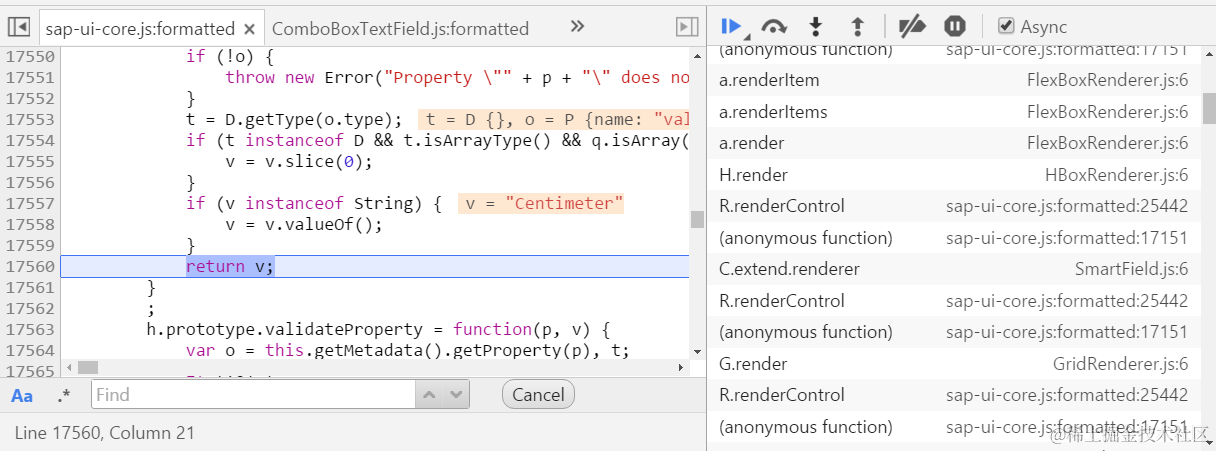The height and width of the screenshot is (451, 1216).
Task: Focus the Find input field
Action: pos(253,394)
